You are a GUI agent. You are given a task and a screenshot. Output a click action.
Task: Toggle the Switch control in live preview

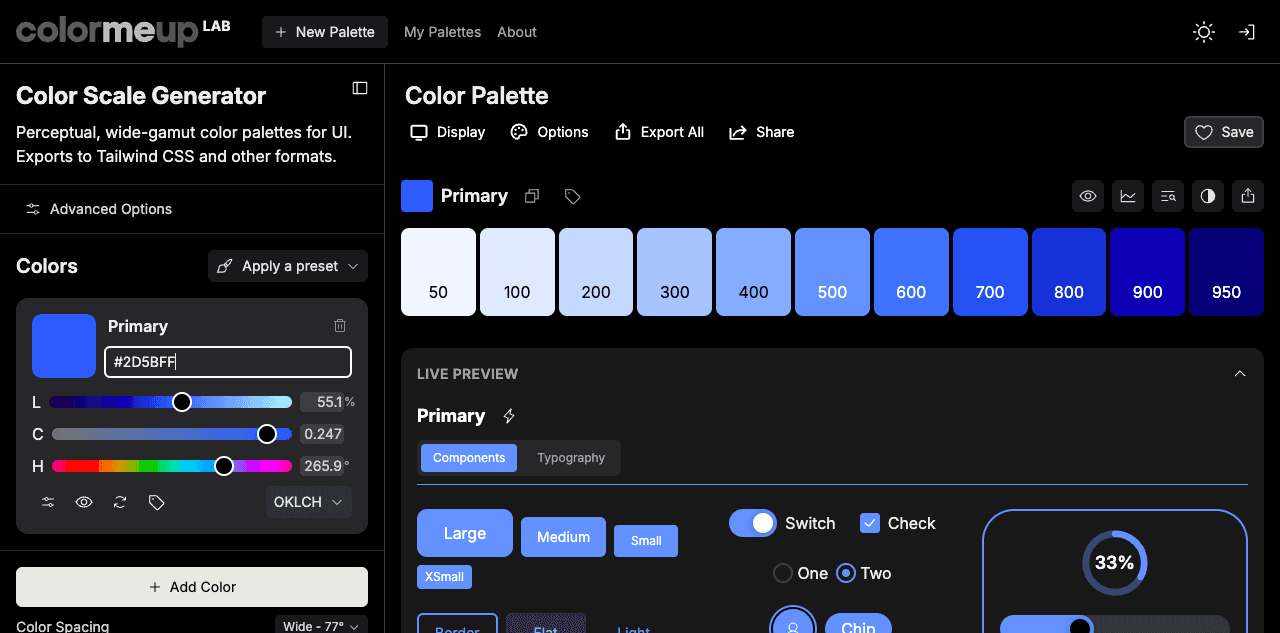pos(753,523)
